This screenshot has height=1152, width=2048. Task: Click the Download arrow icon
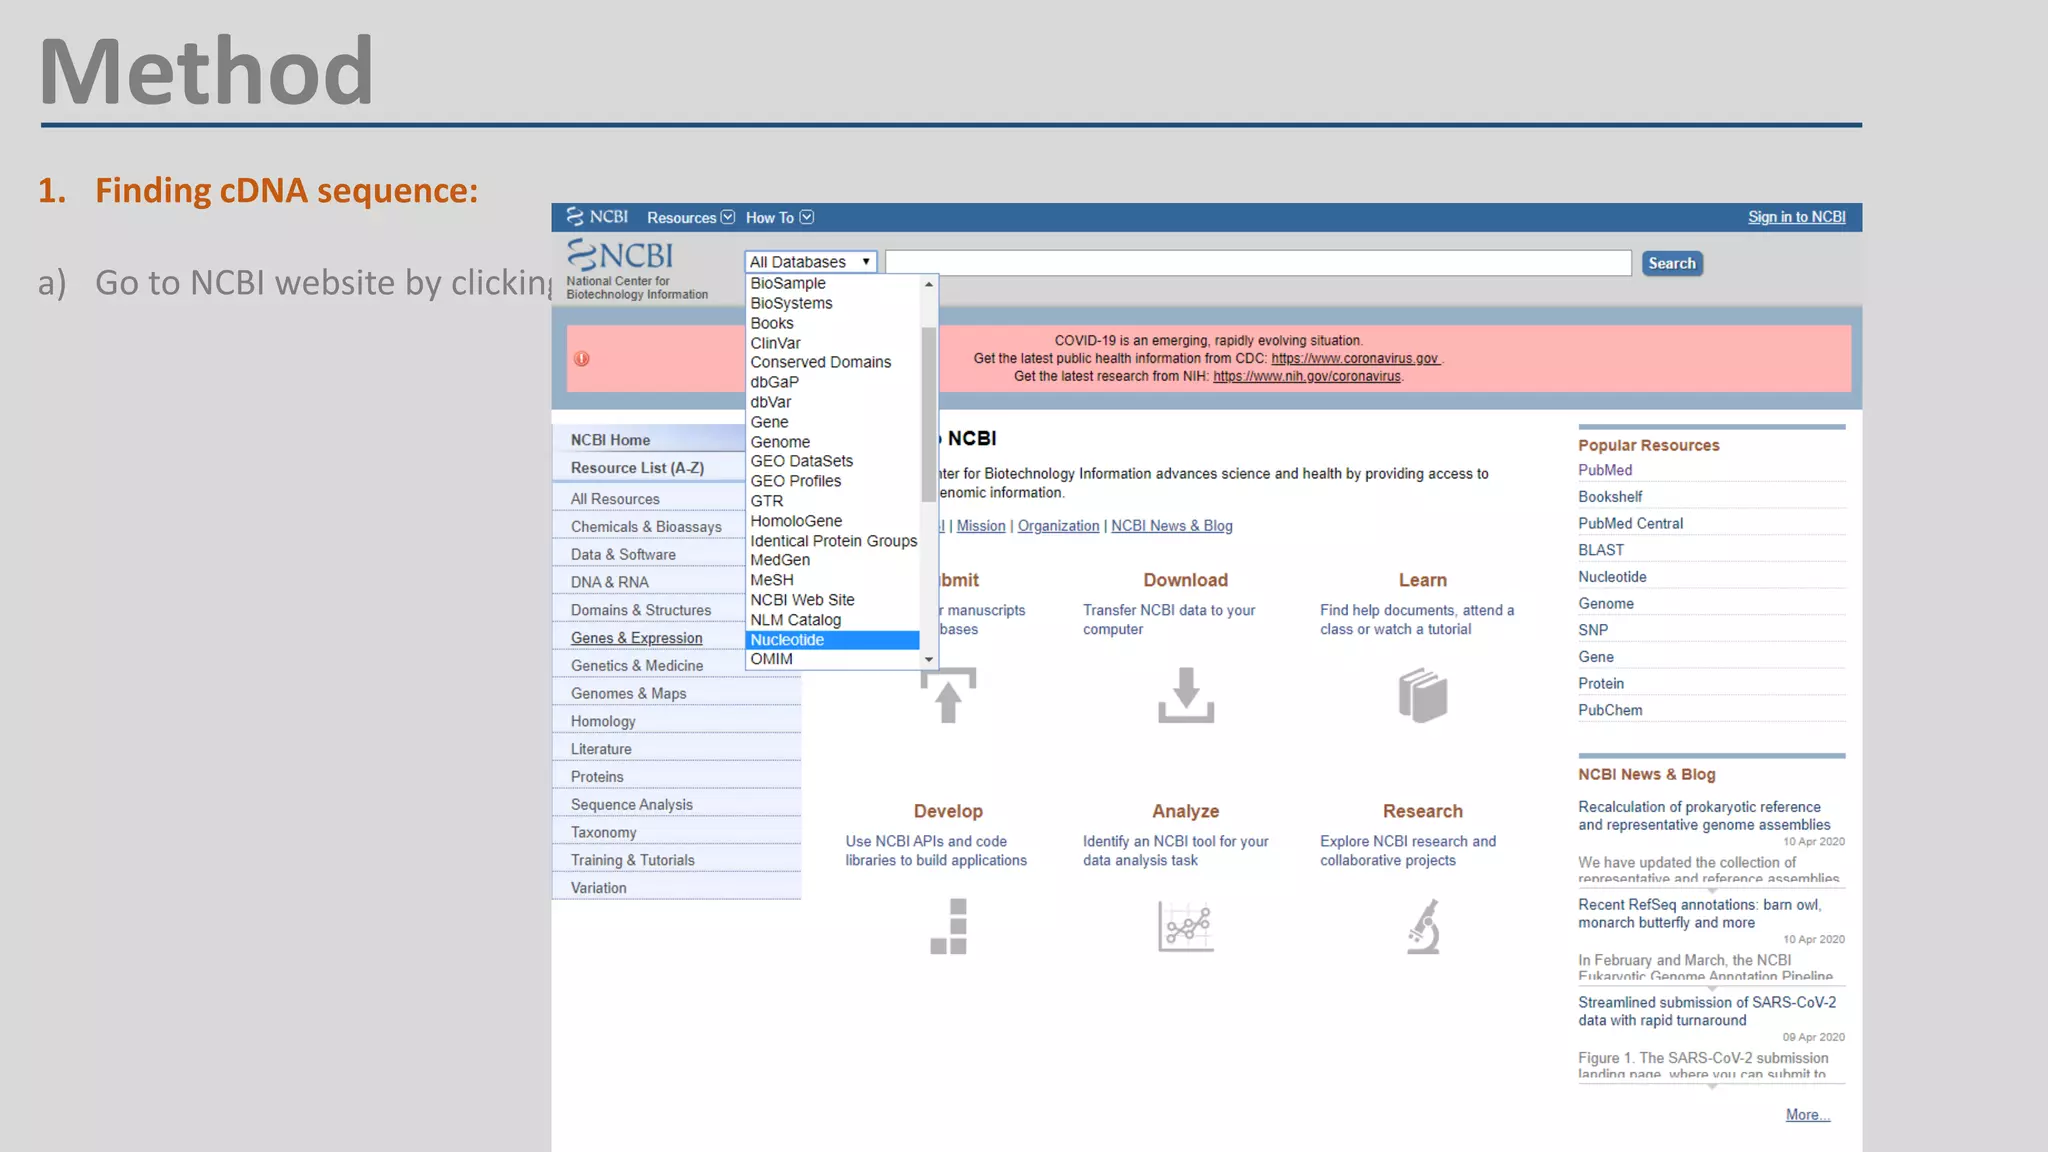[x=1186, y=695]
